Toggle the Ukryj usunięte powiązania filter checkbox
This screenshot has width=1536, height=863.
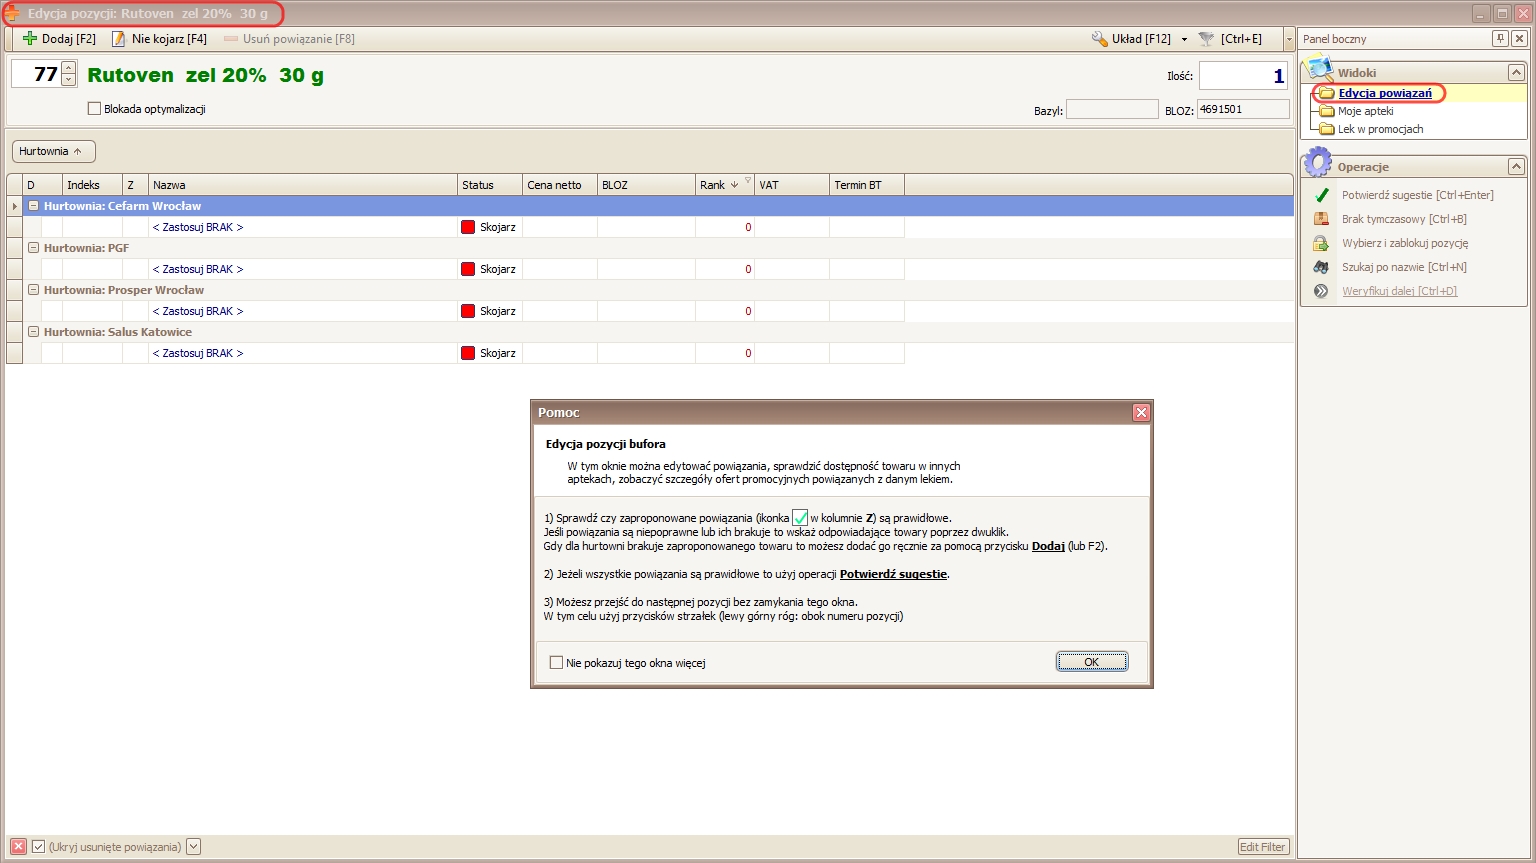39,847
